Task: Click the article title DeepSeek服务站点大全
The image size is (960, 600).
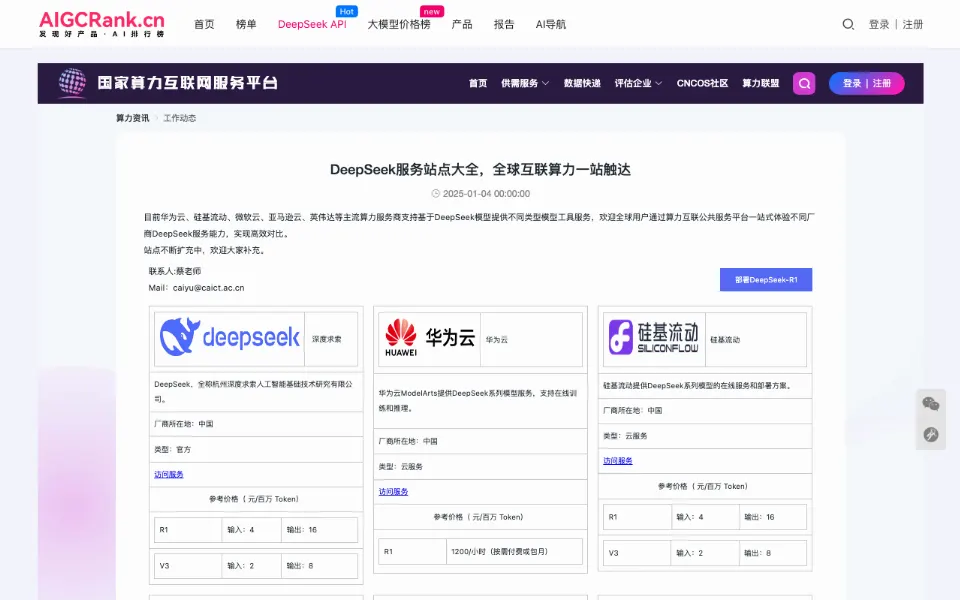Action: [480, 170]
